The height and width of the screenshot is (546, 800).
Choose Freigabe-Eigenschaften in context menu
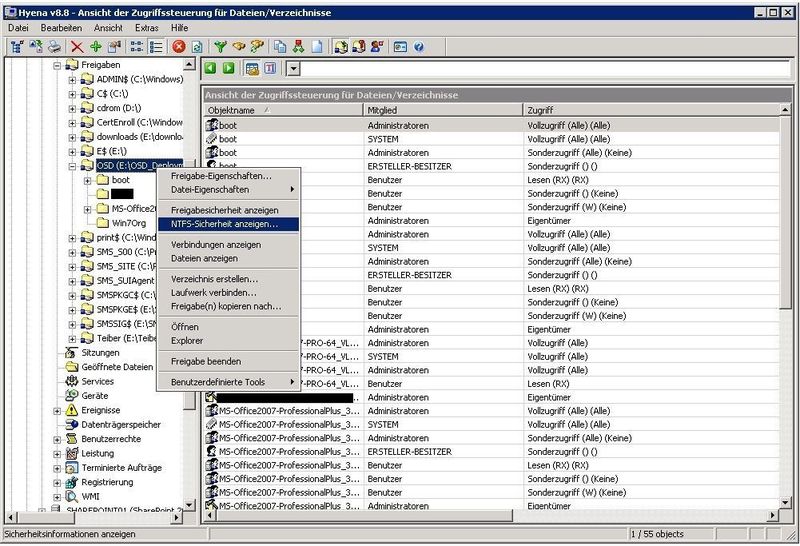[228, 176]
